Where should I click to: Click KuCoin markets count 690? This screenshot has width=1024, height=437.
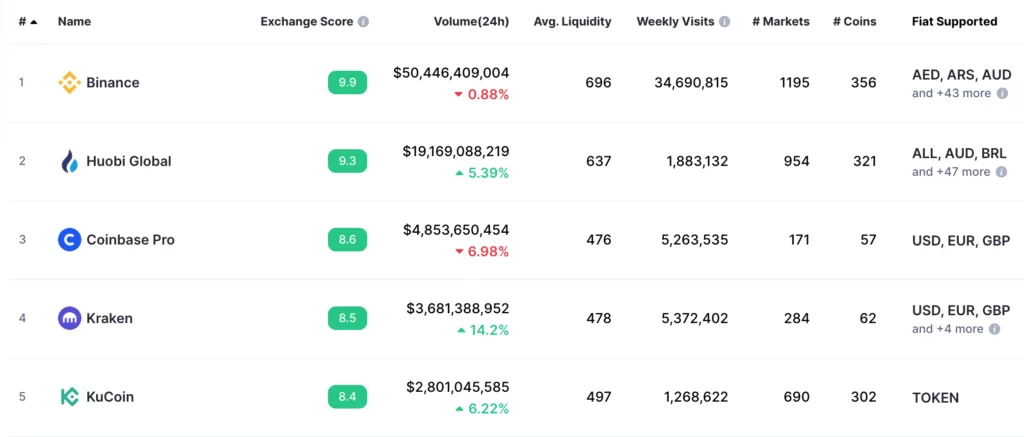797,397
